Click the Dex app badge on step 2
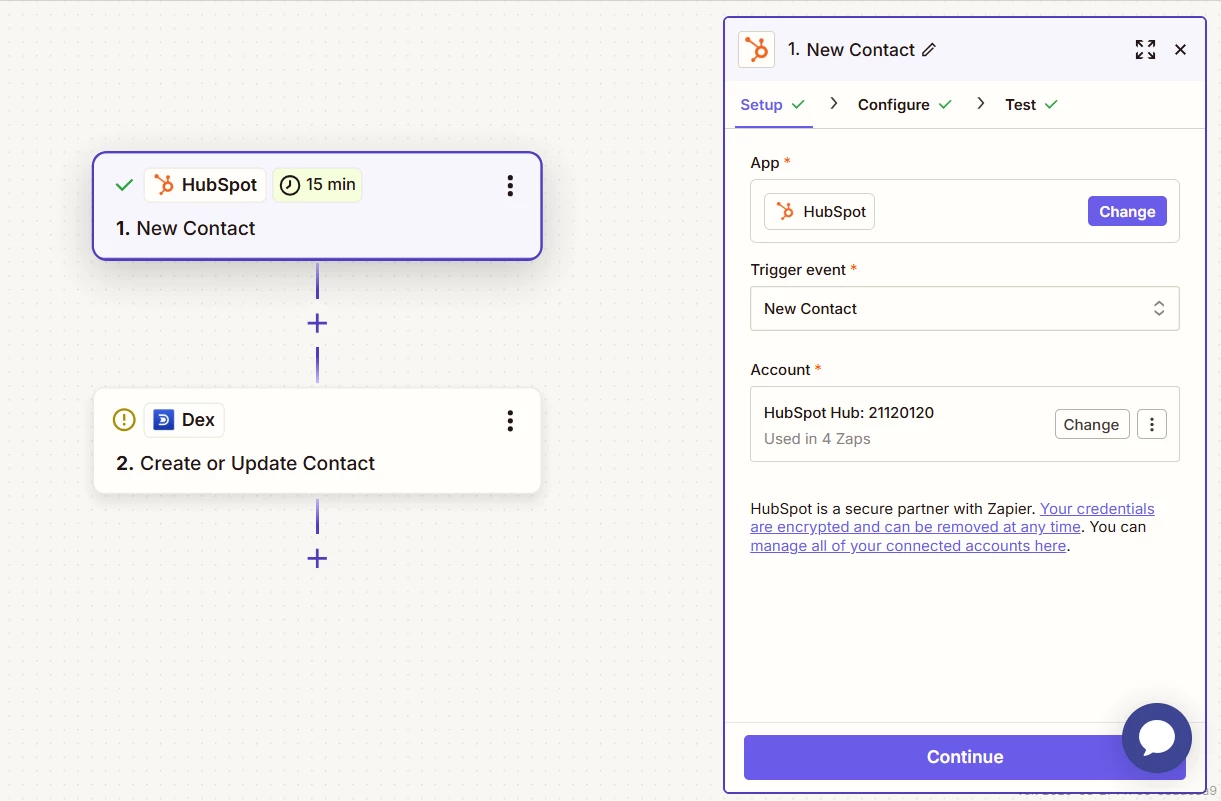The width and height of the screenshot is (1221, 801). [184, 420]
